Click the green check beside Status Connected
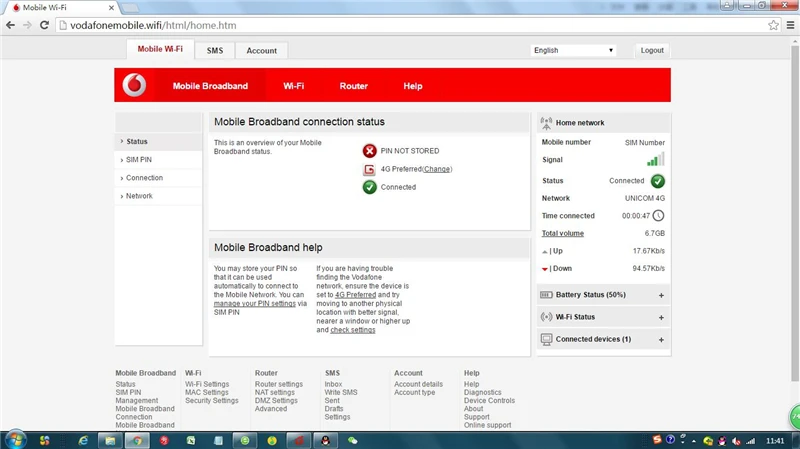This screenshot has height=449, width=800. coord(658,181)
